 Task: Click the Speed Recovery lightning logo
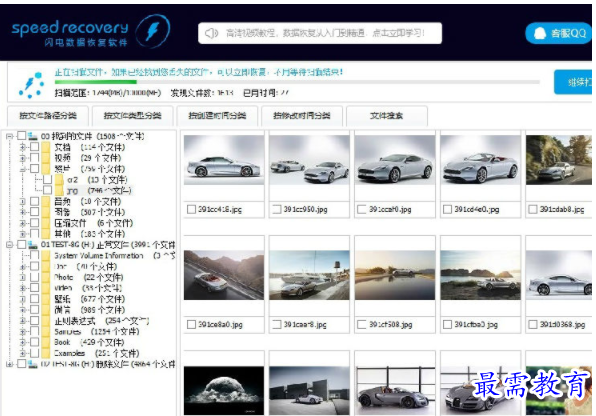[x=153, y=31]
